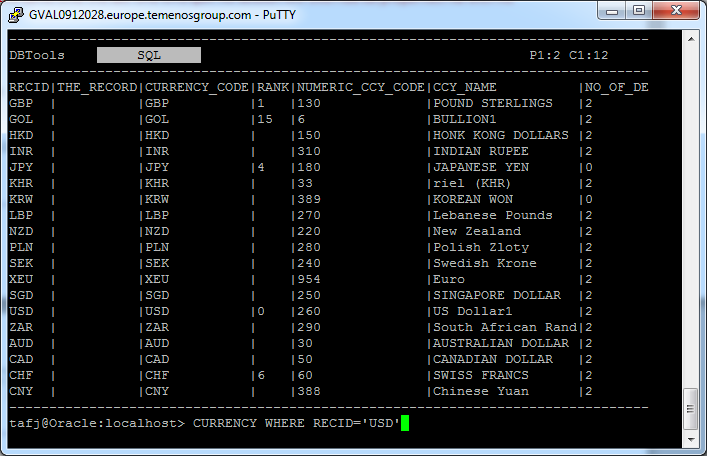Screen dimensions: 707x456
Task: Click numeric code 954 for XEU
Action: (x=308, y=279)
